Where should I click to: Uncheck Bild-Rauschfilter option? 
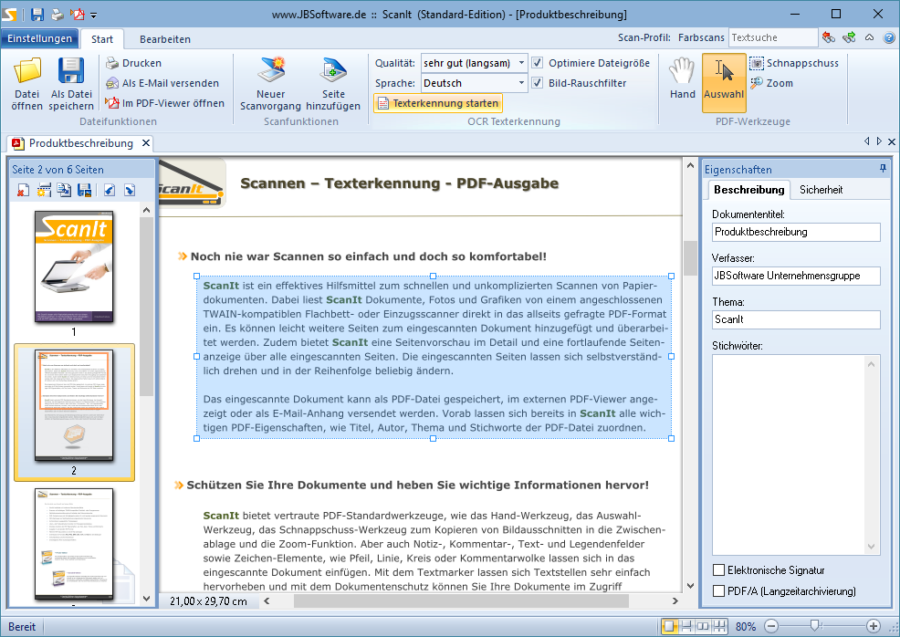537,83
